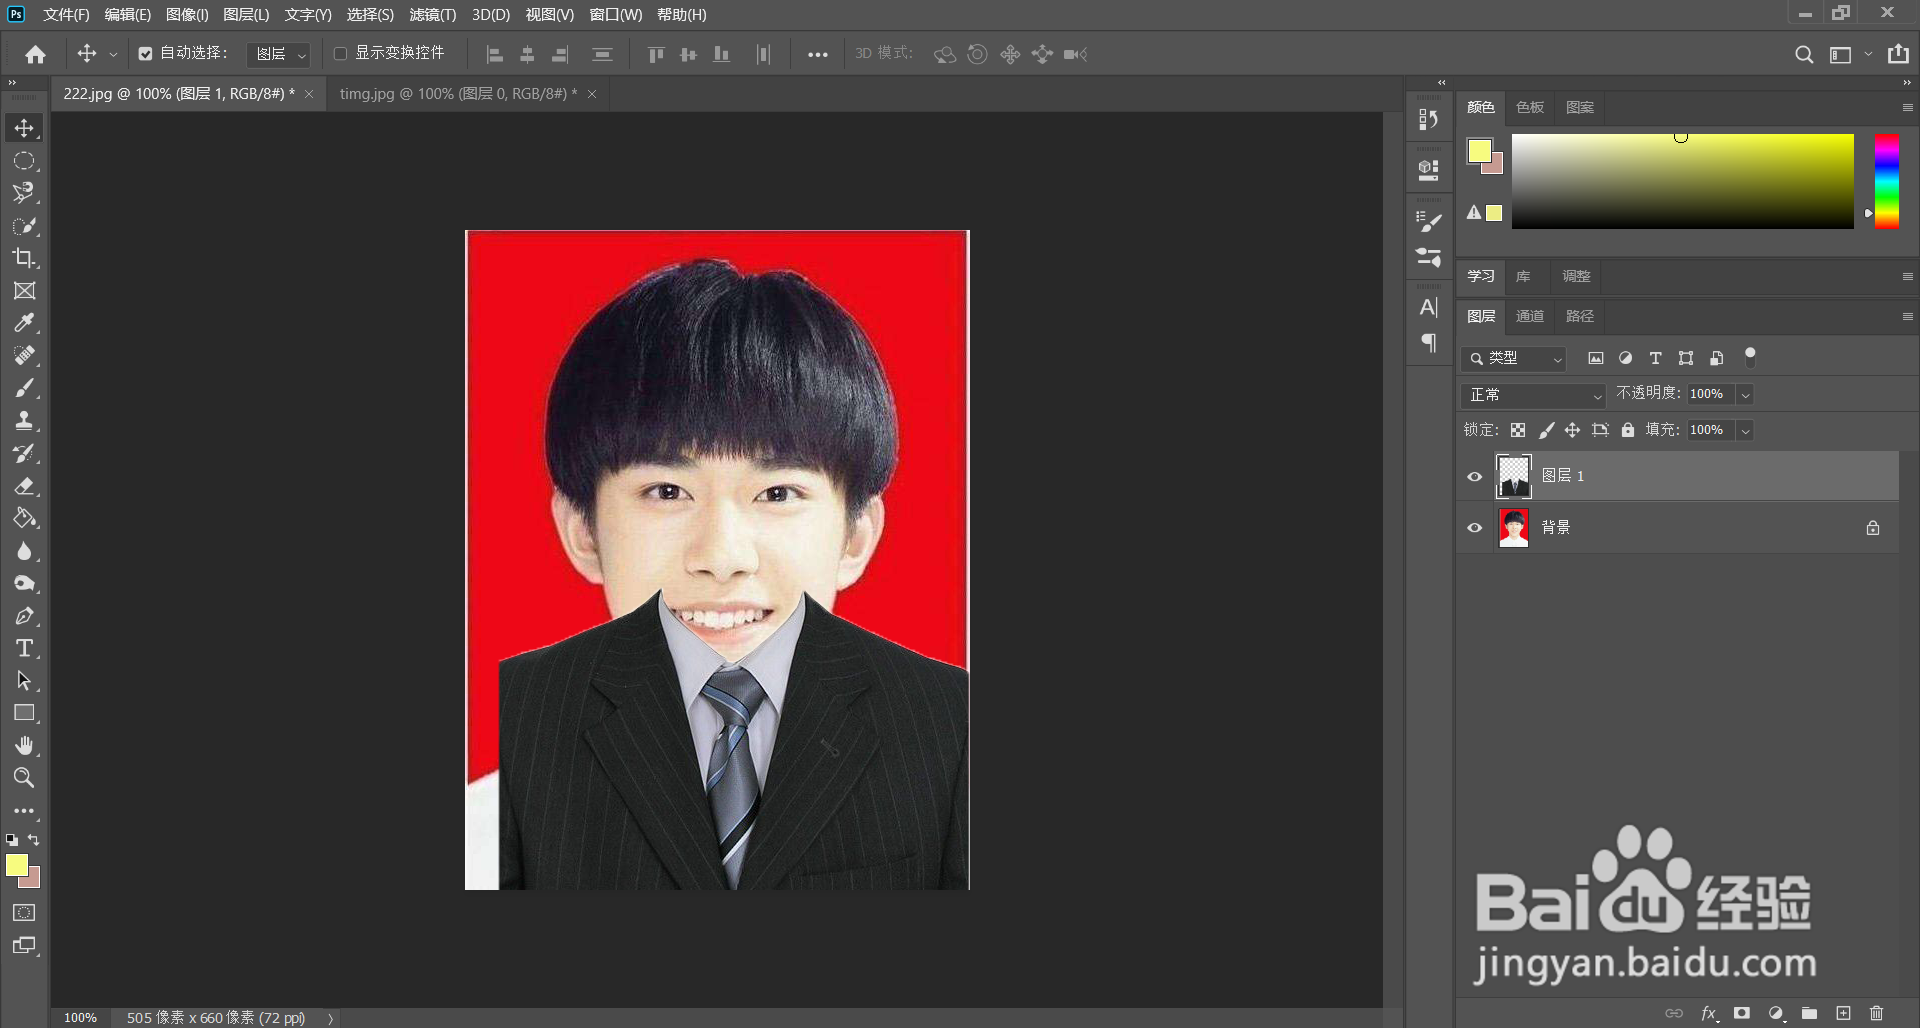Expand the 不透明度 opacity dropdown arrow
The image size is (1920, 1028).
point(1745,395)
